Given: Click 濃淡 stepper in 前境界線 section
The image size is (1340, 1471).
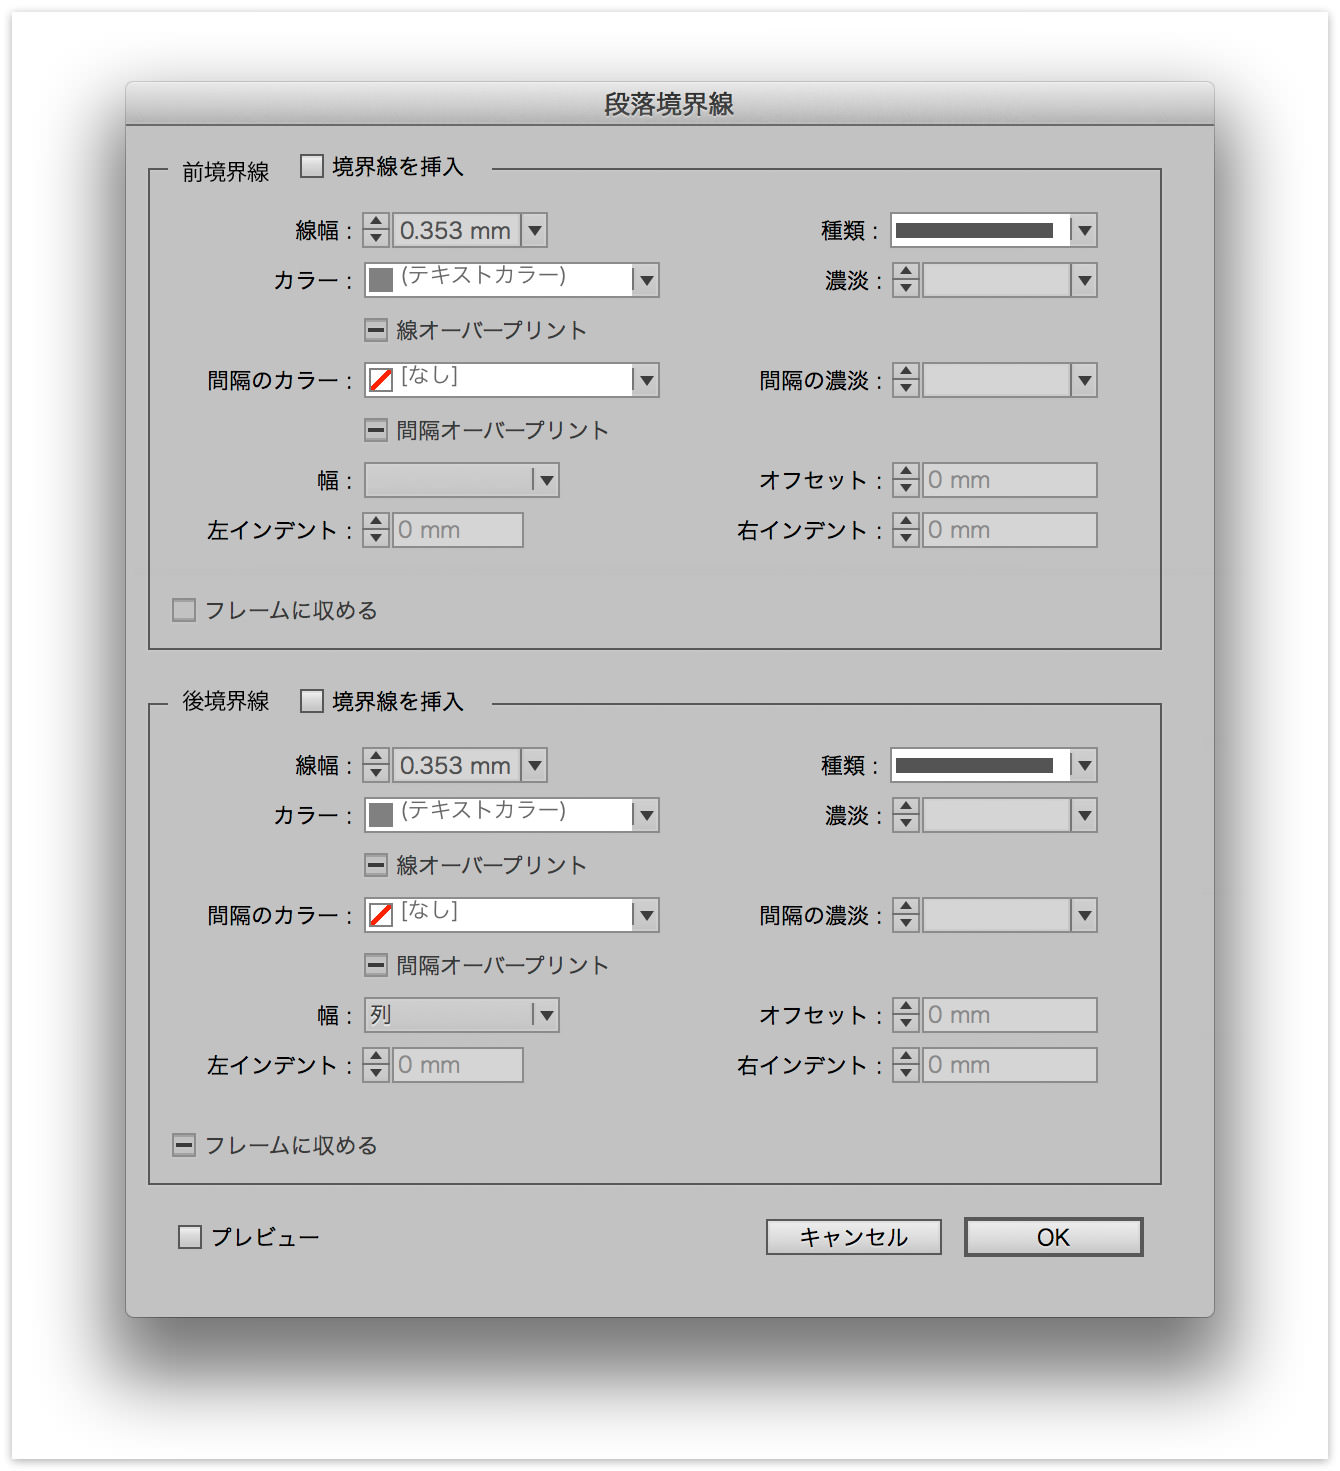Looking at the screenshot, I should tap(906, 280).
